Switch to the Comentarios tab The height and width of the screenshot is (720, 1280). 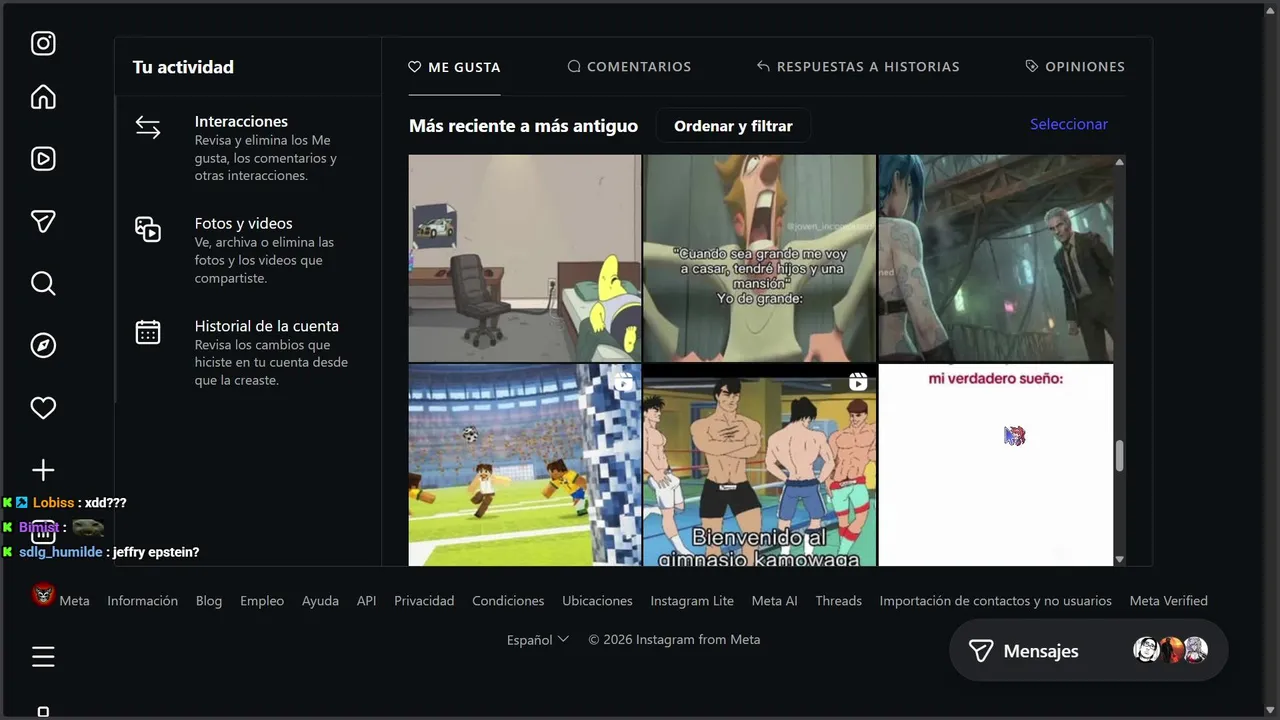pos(629,67)
